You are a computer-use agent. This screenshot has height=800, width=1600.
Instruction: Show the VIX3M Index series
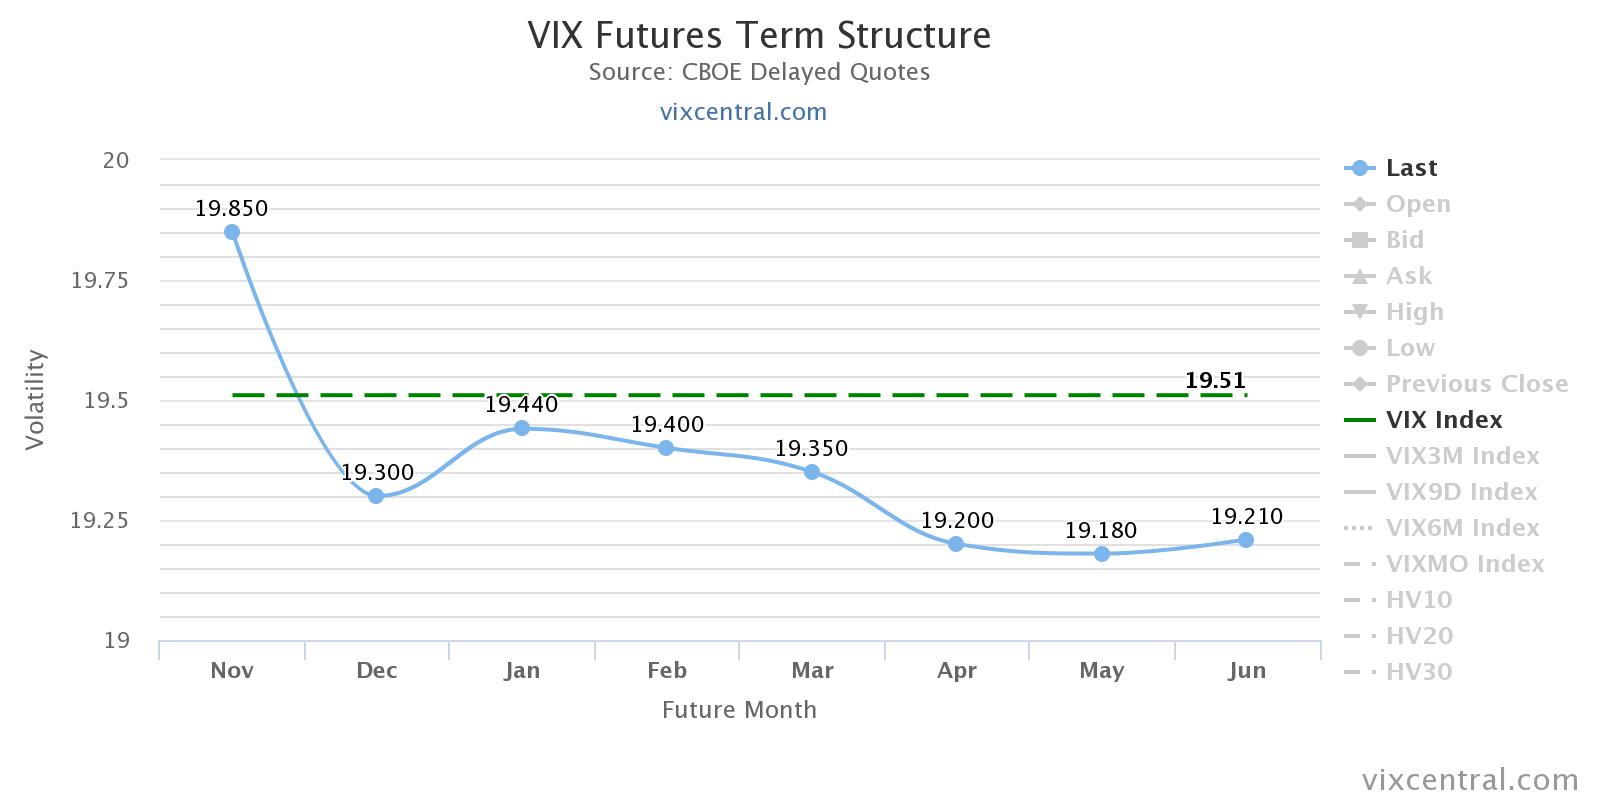[1461, 456]
